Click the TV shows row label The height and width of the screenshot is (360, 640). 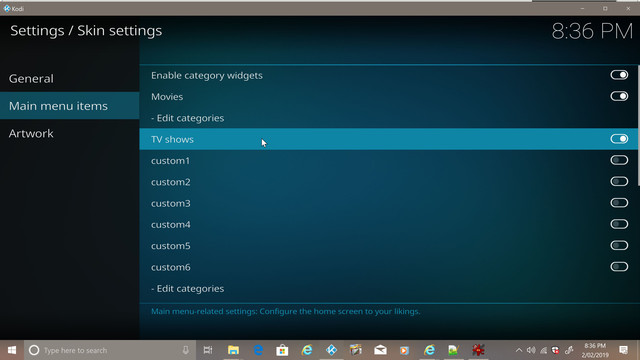[x=172, y=139]
